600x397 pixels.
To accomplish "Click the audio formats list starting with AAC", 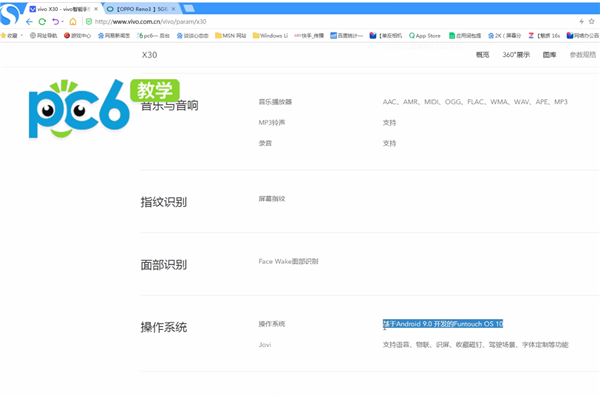I will click(x=475, y=102).
